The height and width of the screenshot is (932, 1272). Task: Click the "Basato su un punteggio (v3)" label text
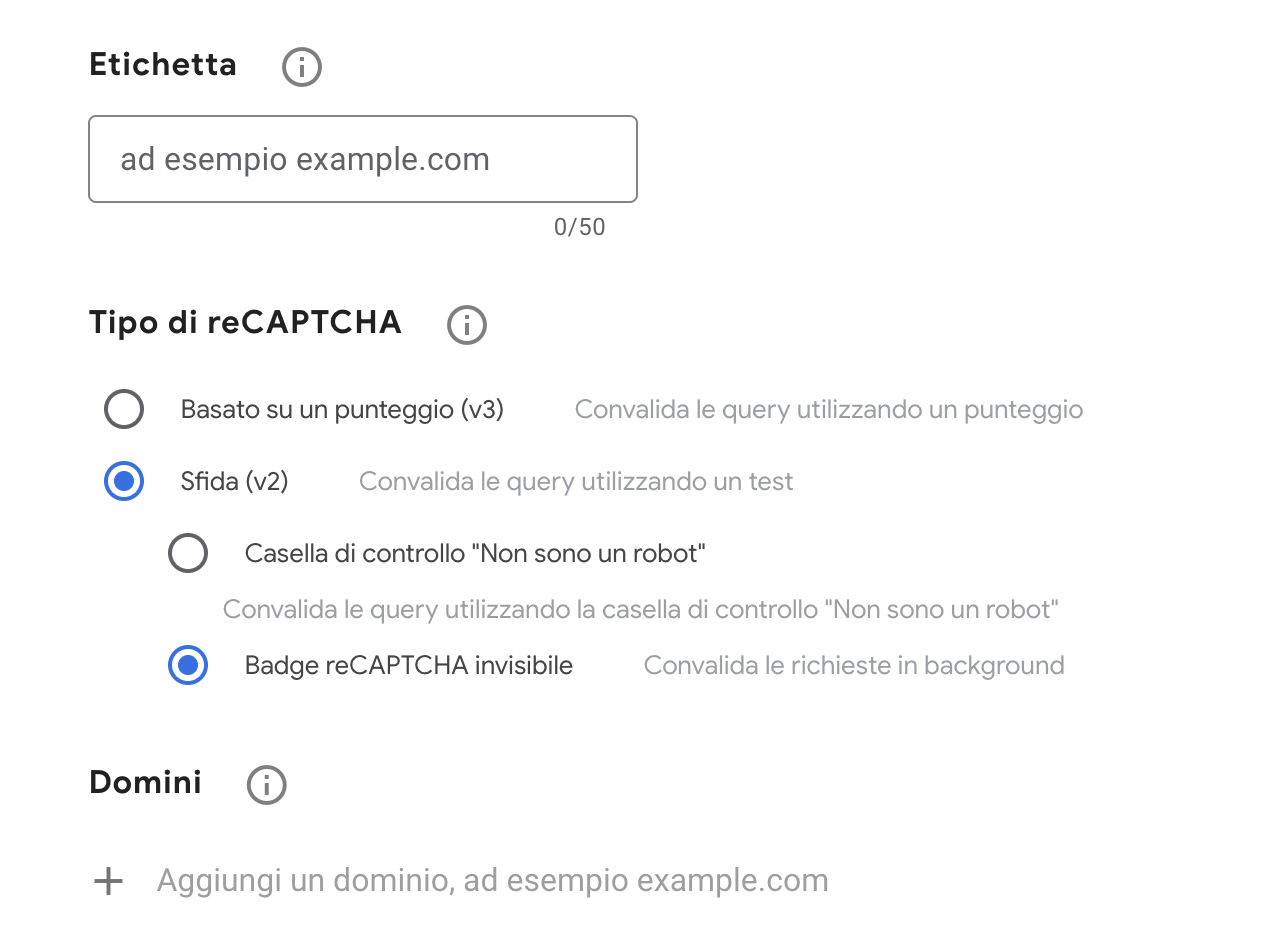[342, 409]
